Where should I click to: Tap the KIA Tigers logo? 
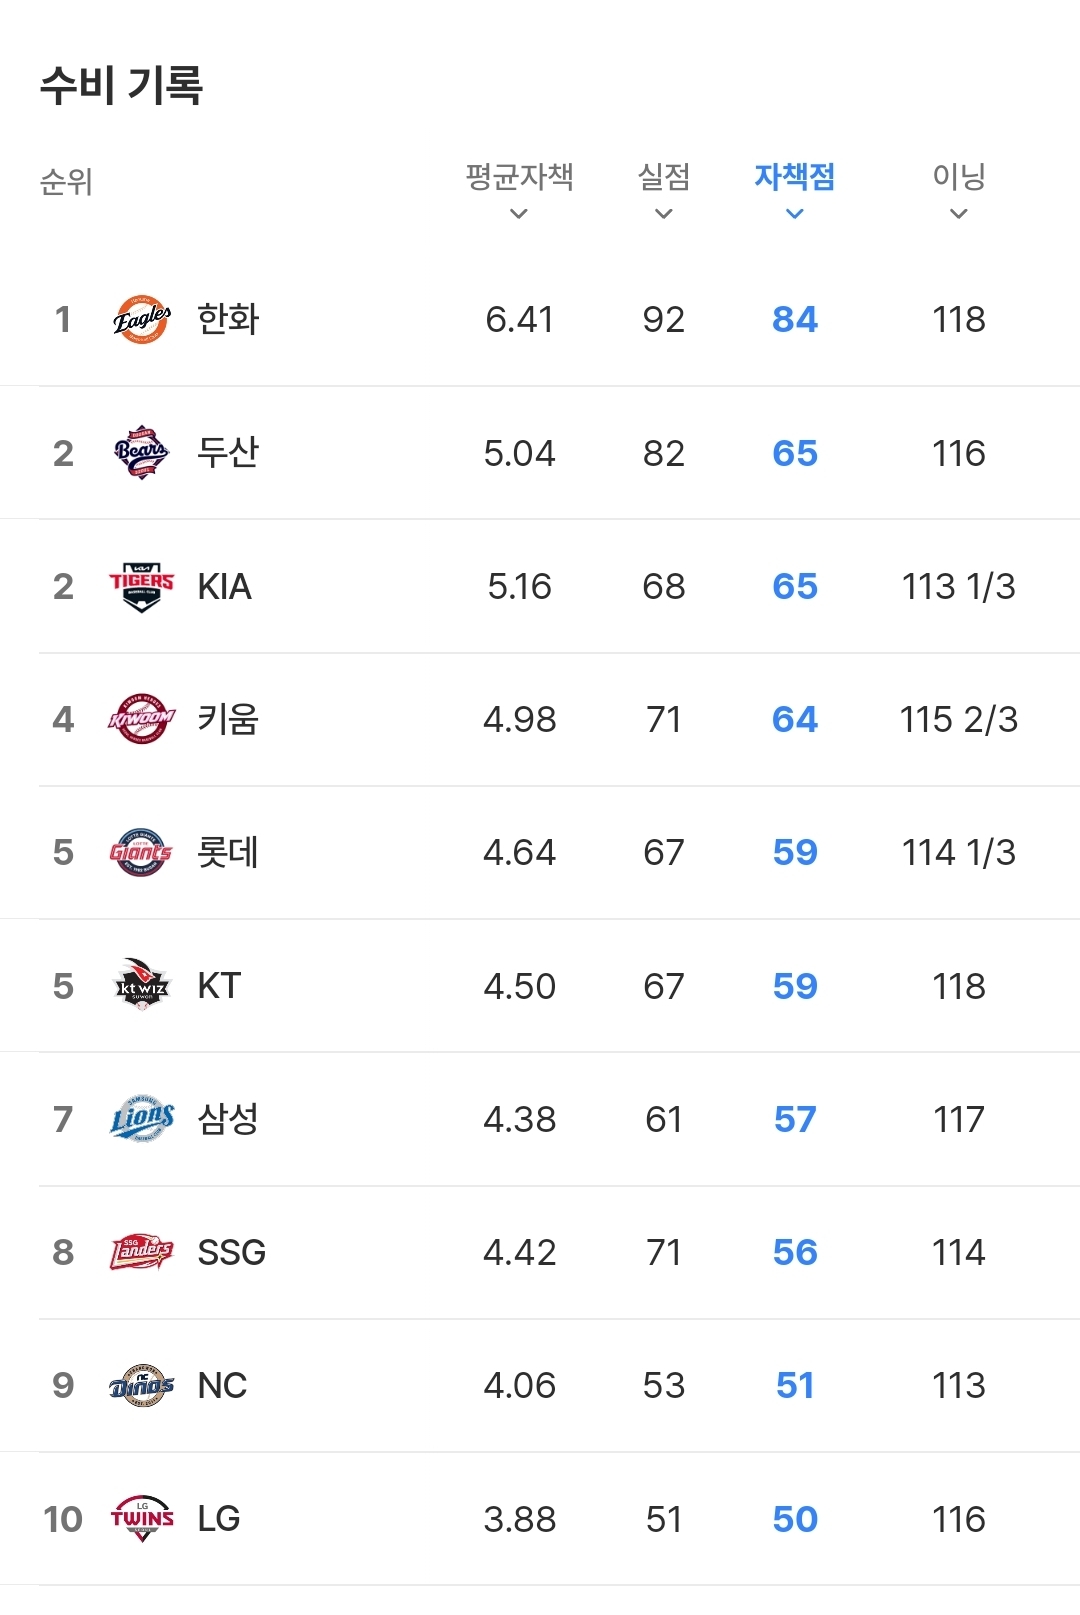pyautogui.click(x=141, y=586)
